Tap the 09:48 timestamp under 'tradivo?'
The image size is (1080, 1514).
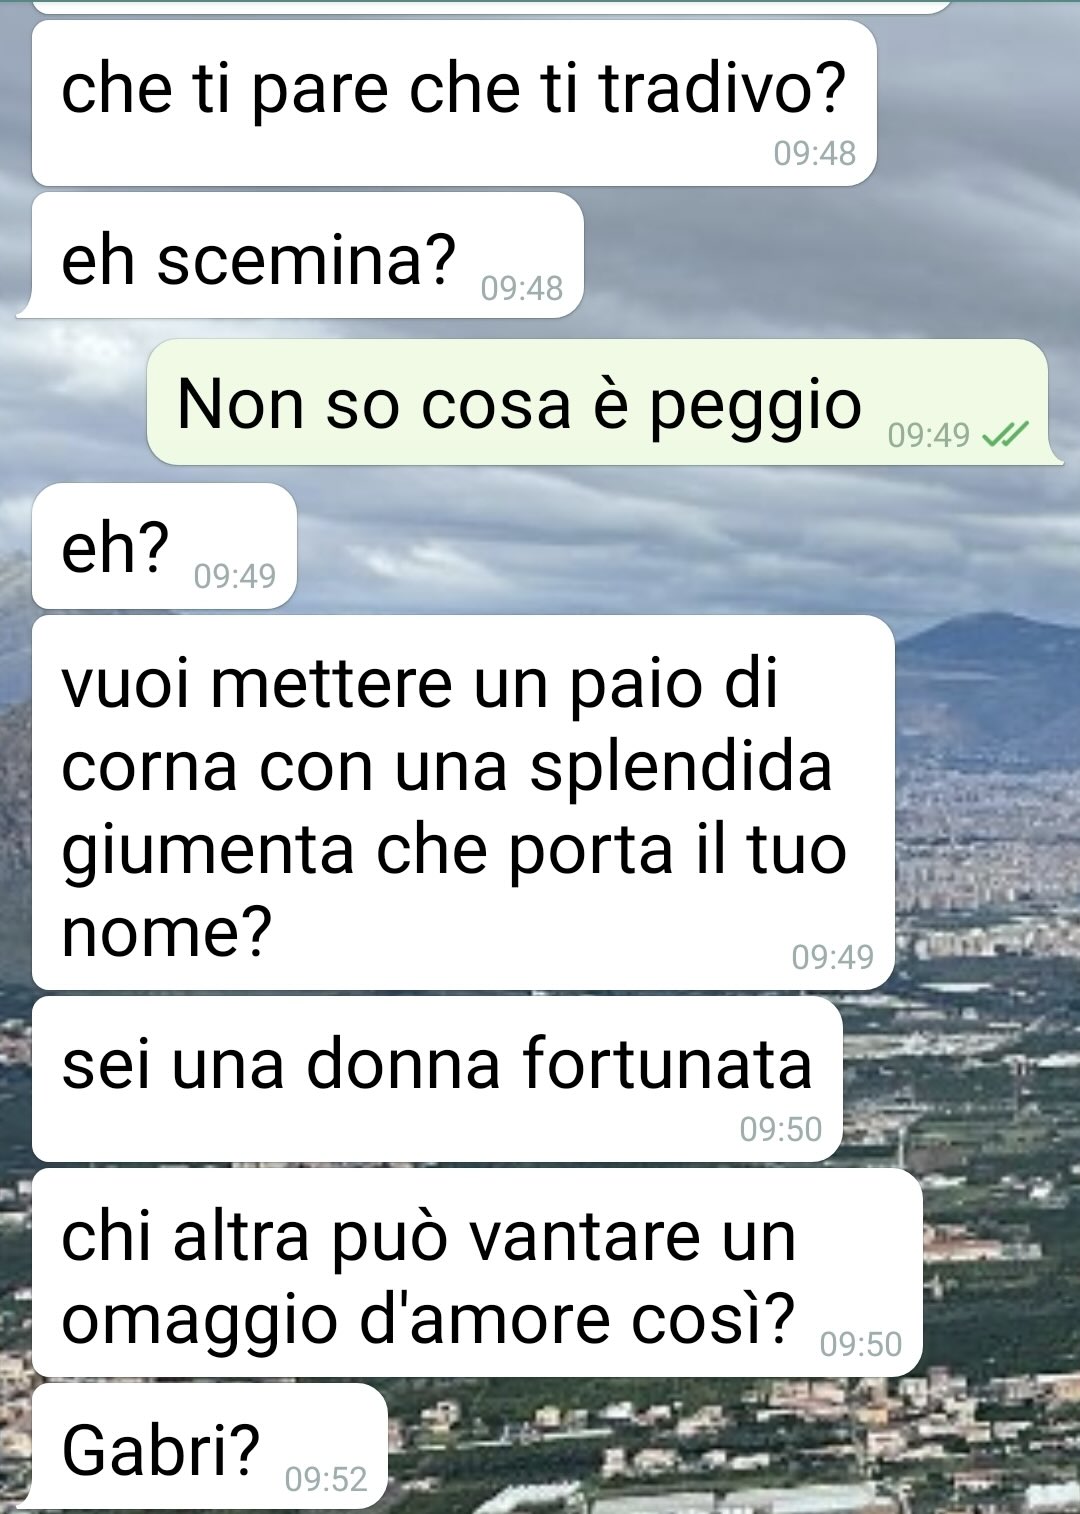coord(815,153)
